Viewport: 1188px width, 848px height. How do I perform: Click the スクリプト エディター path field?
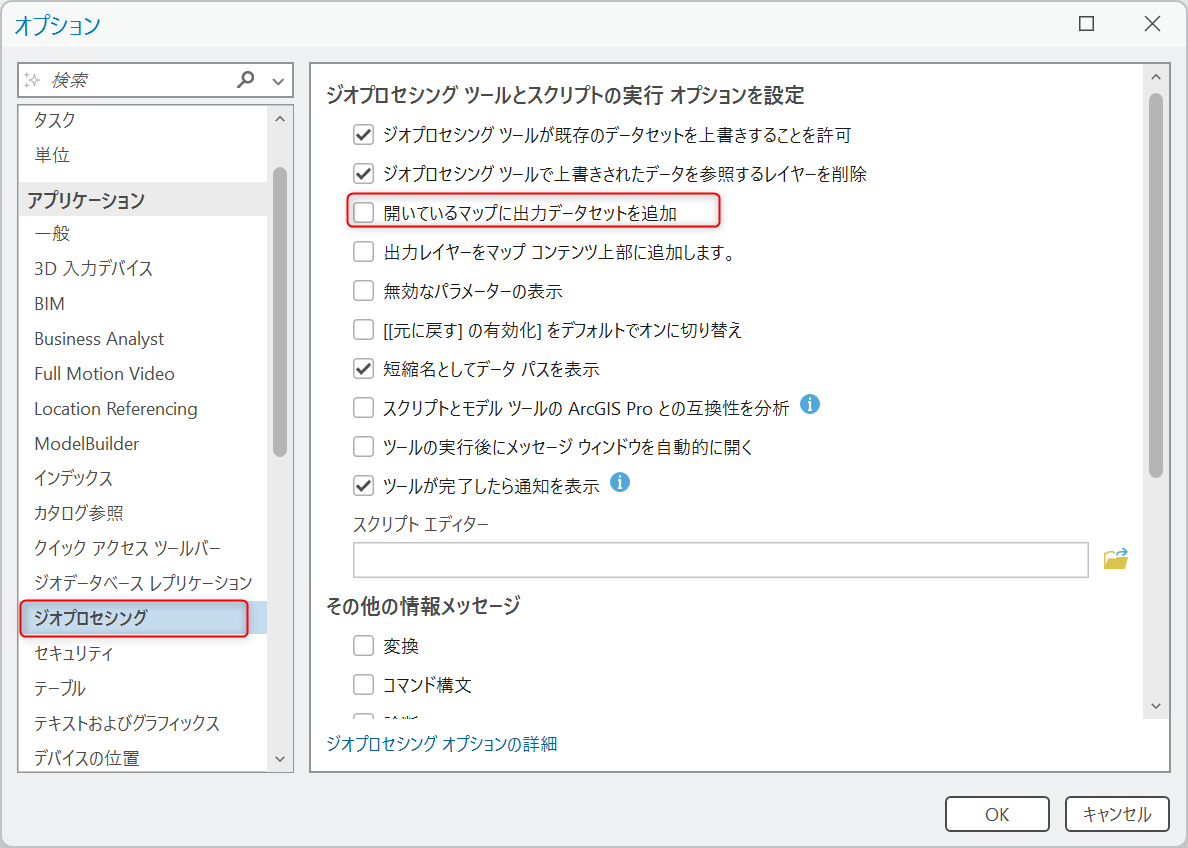[720, 560]
